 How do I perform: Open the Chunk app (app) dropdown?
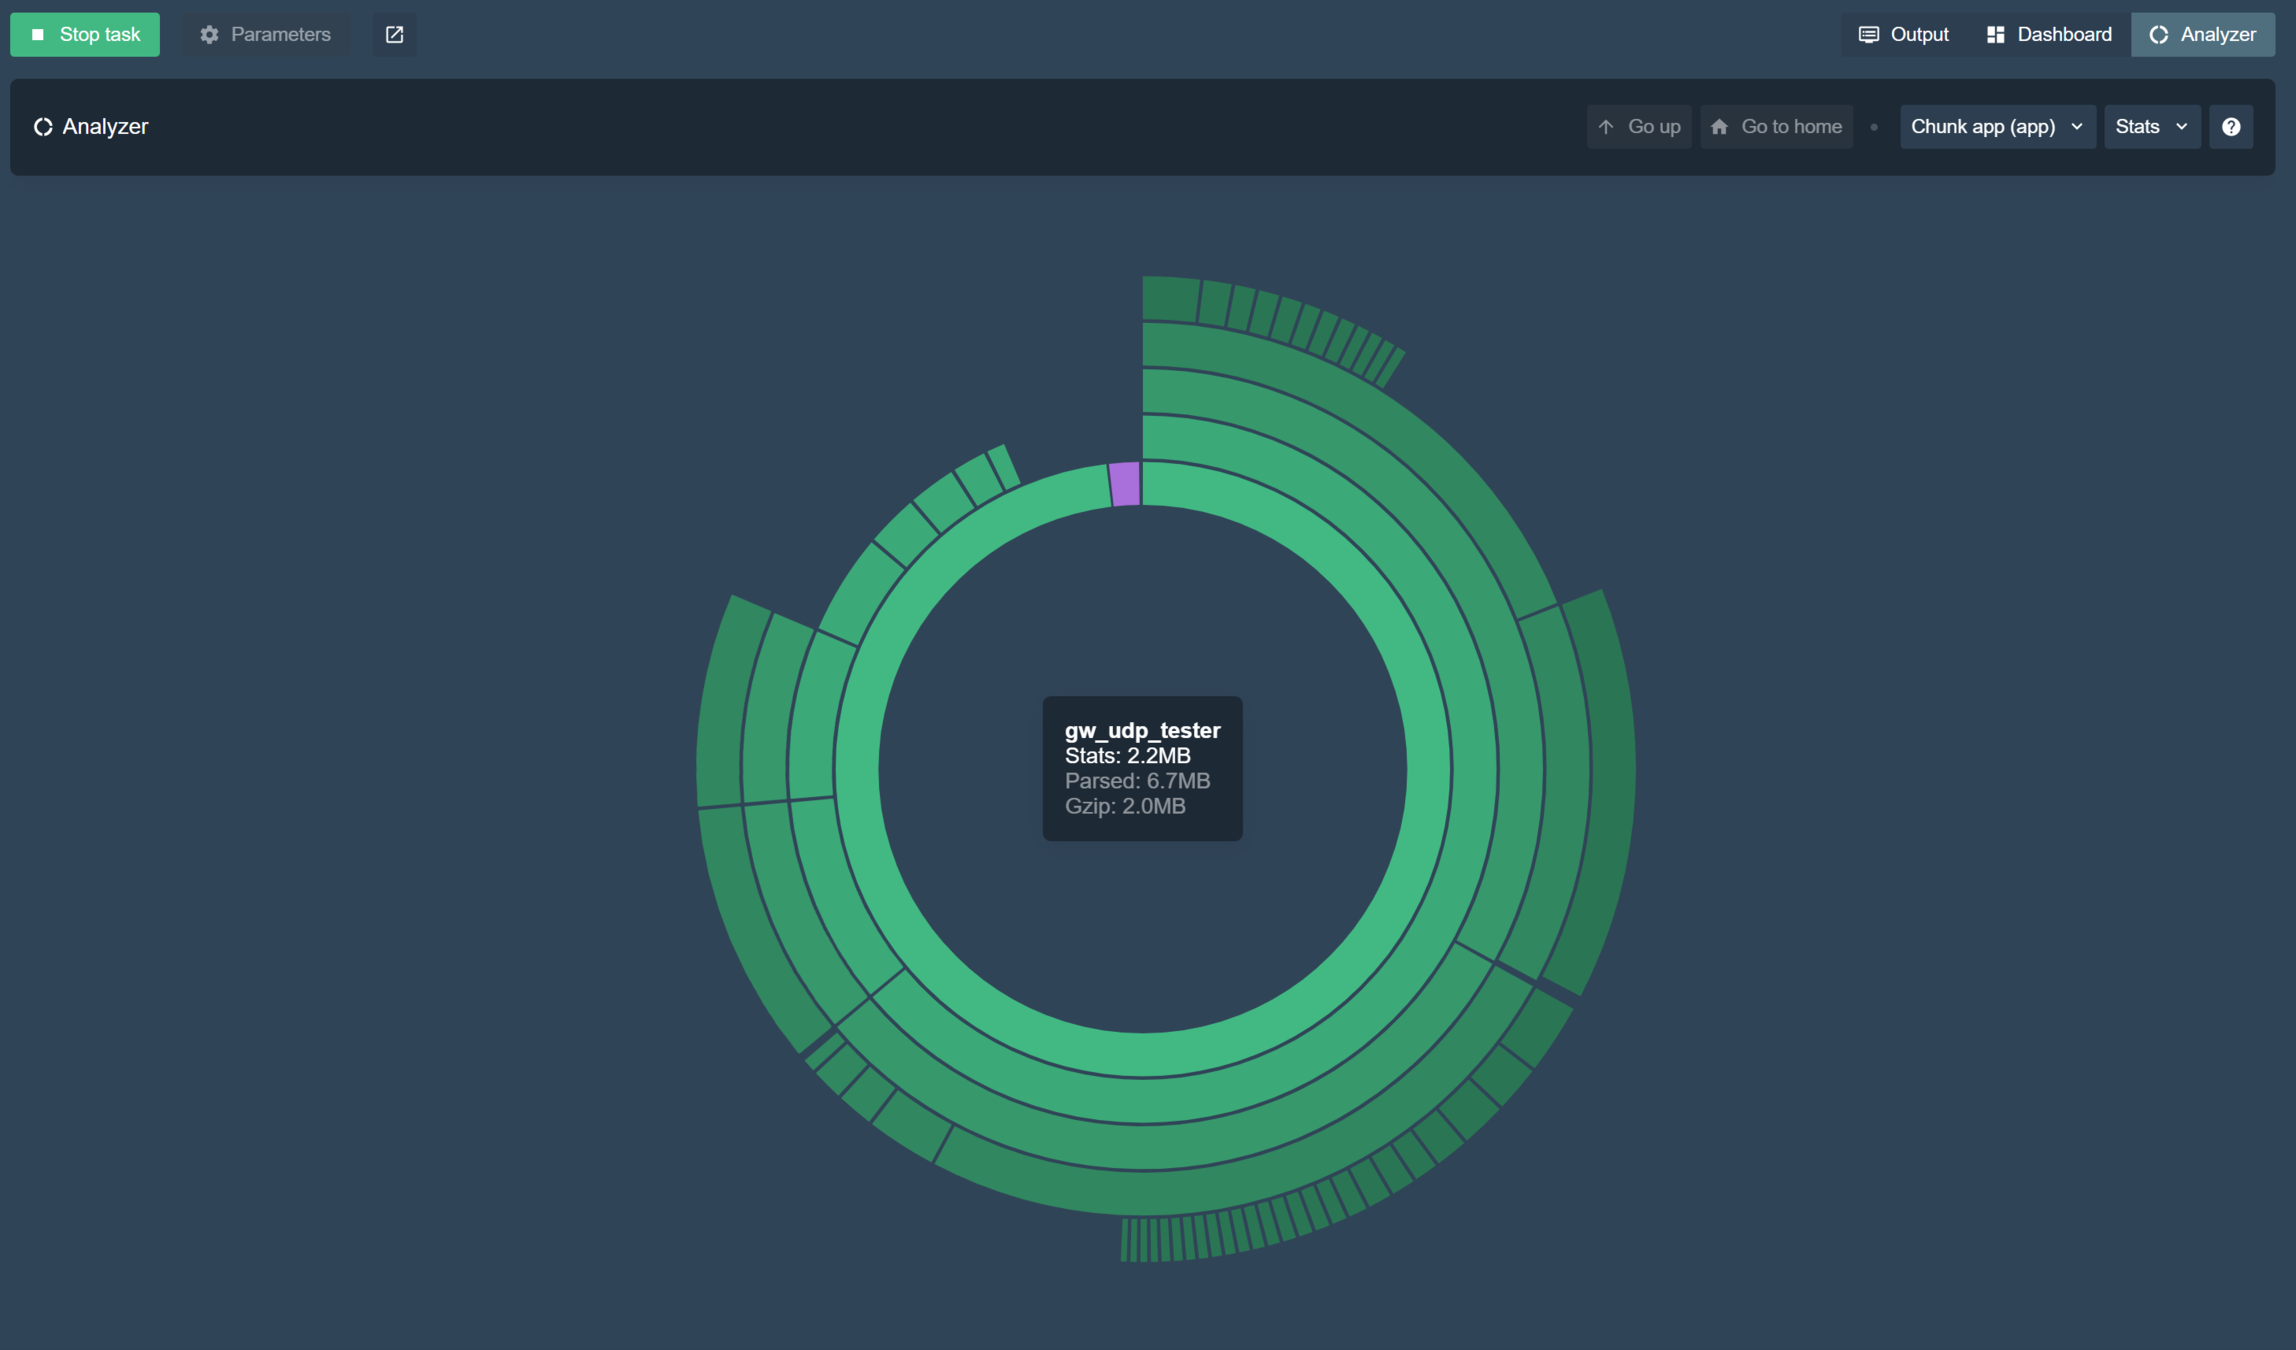tap(1997, 127)
